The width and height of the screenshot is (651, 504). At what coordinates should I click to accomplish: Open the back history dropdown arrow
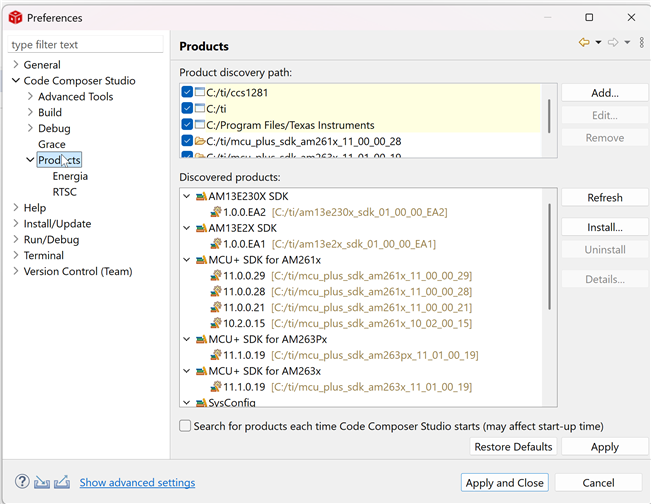[x=598, y=42]
